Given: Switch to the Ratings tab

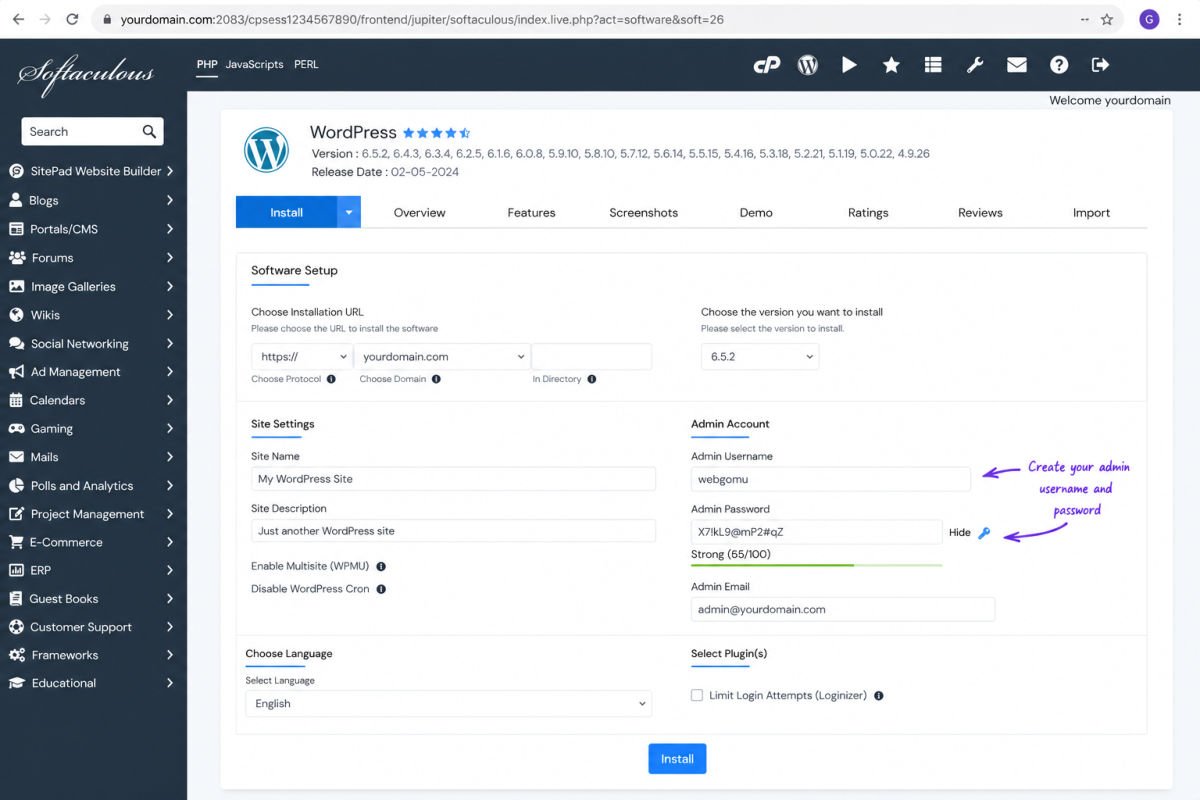Looking at the screenshot, I should click(868, 213).
